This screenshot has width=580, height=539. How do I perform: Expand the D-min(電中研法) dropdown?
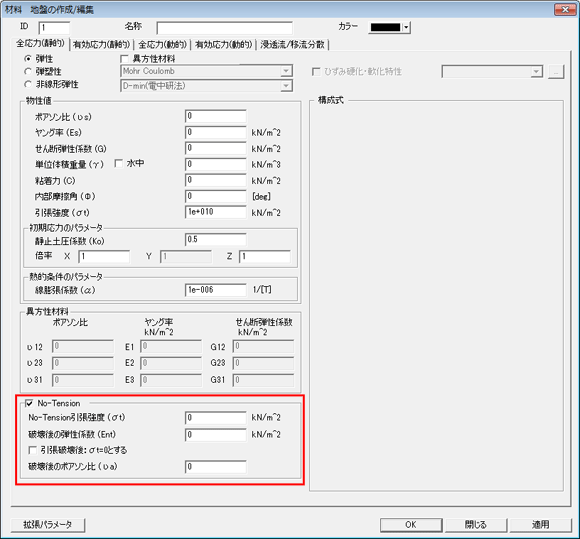[x=286, y=86]
